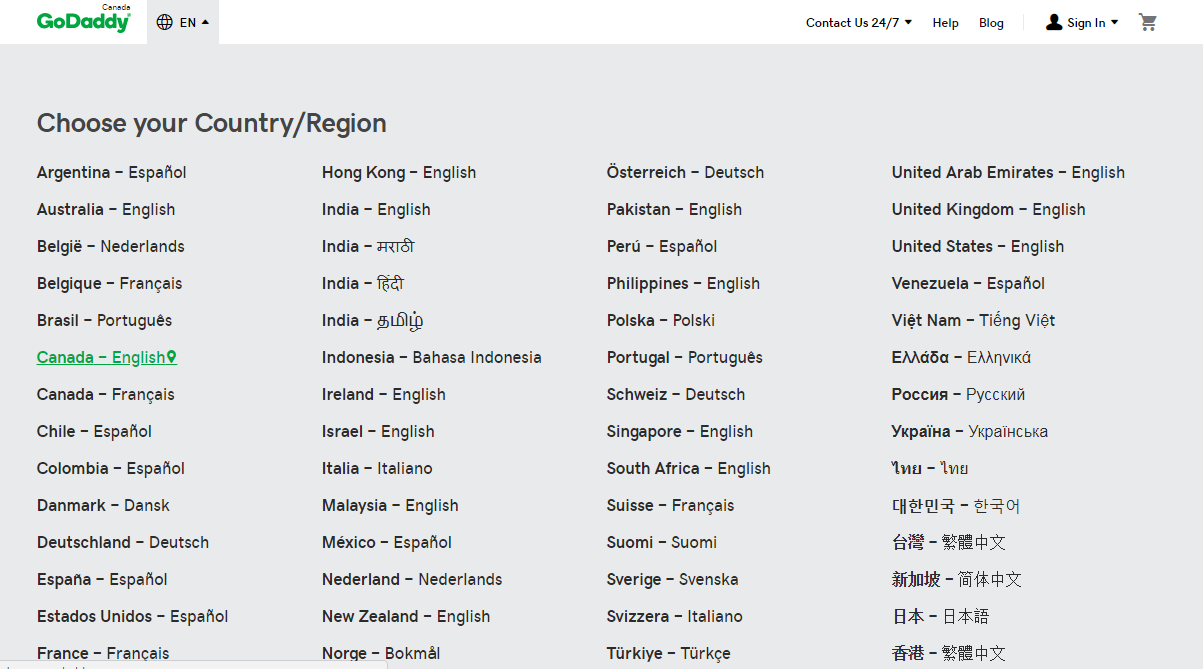Expand the Sign In menu

(x=1082, y=22)
